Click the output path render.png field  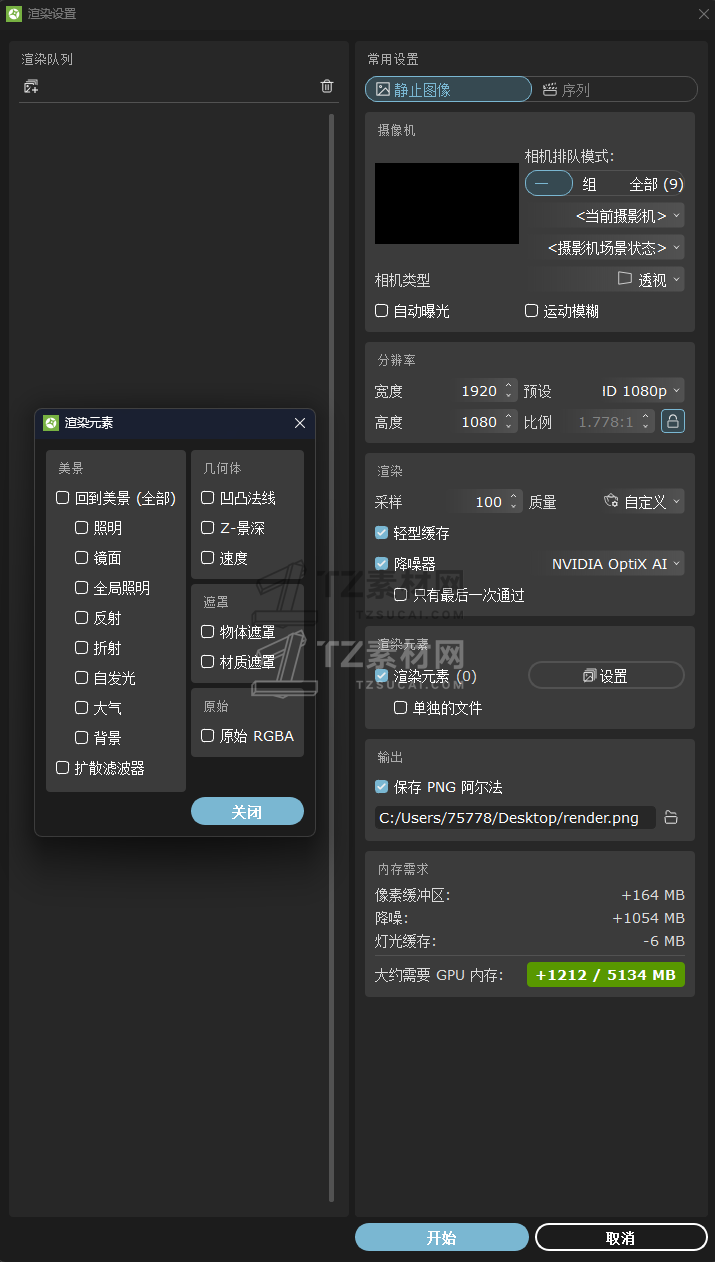point(515,818)
